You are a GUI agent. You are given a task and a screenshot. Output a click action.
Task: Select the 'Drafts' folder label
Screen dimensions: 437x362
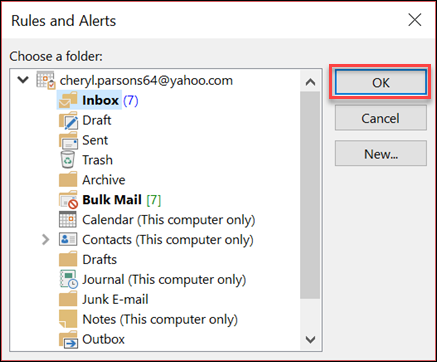99,259
